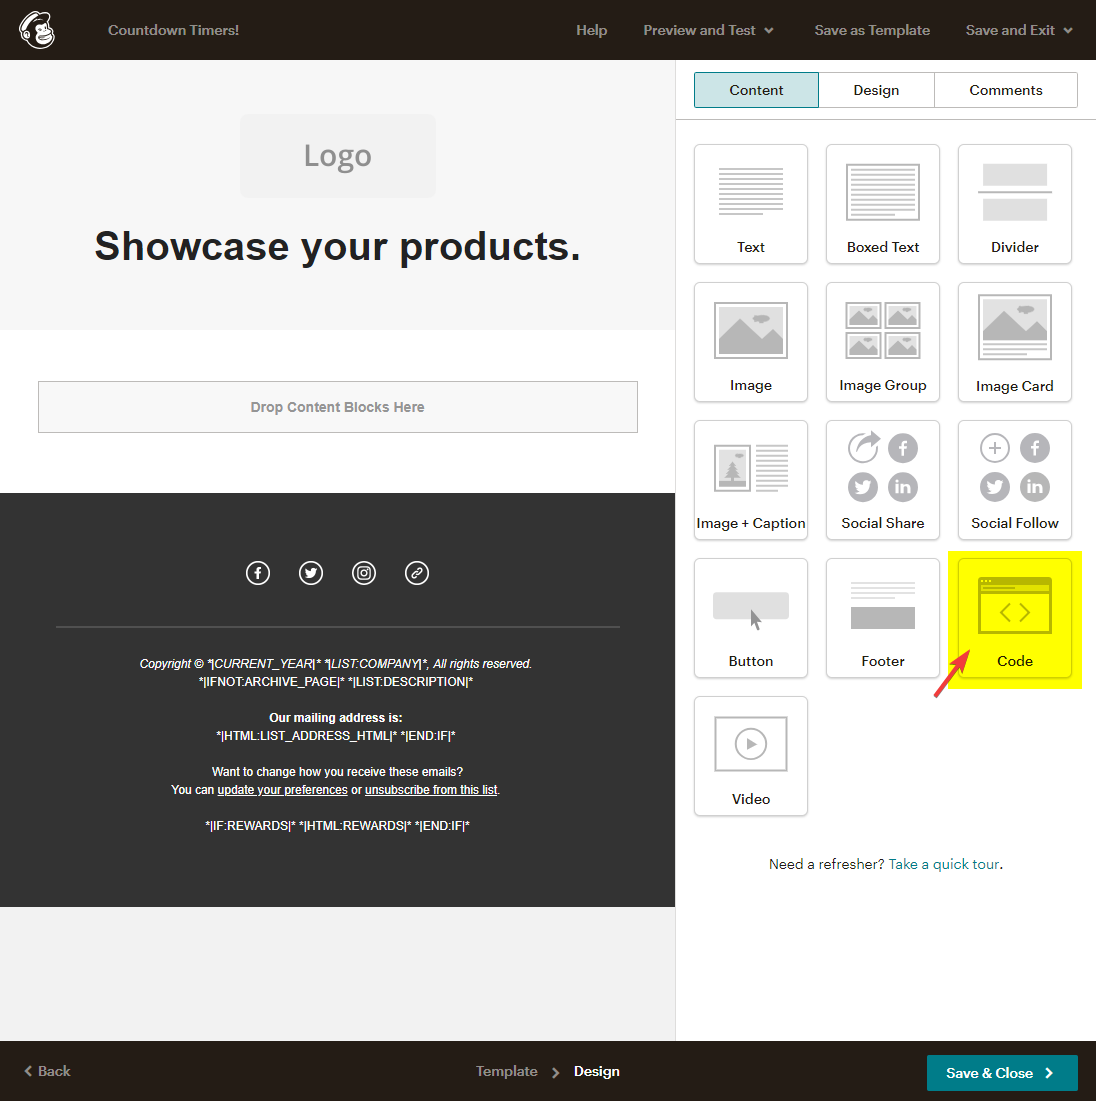Click the highlighted Code block

(x=1014, y=618)
